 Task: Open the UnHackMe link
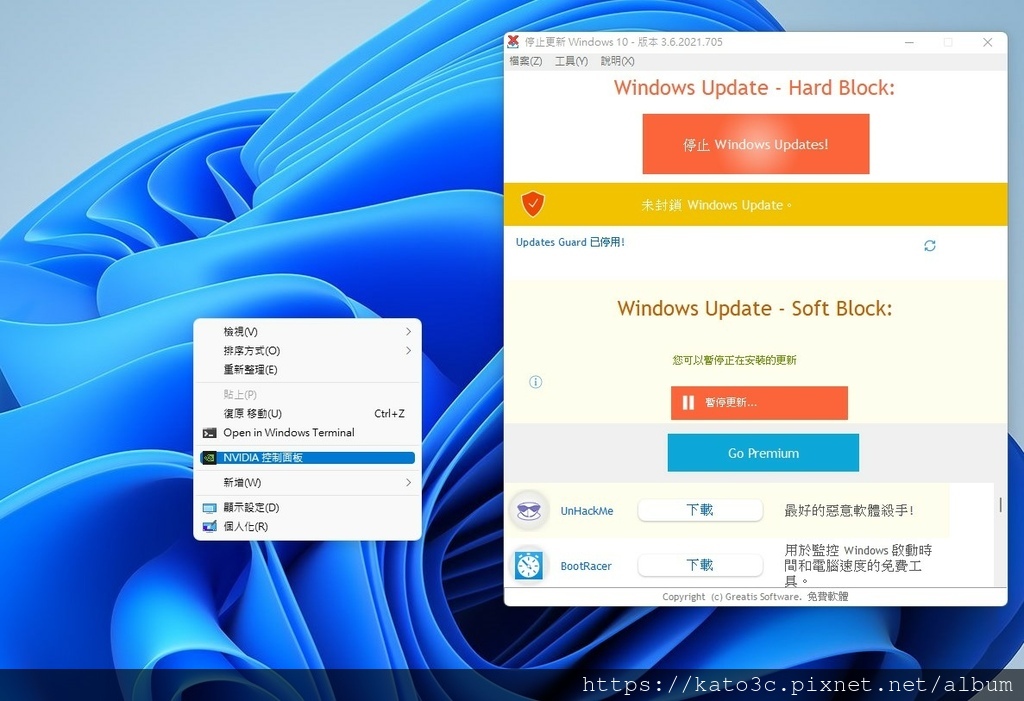point(586,511)
